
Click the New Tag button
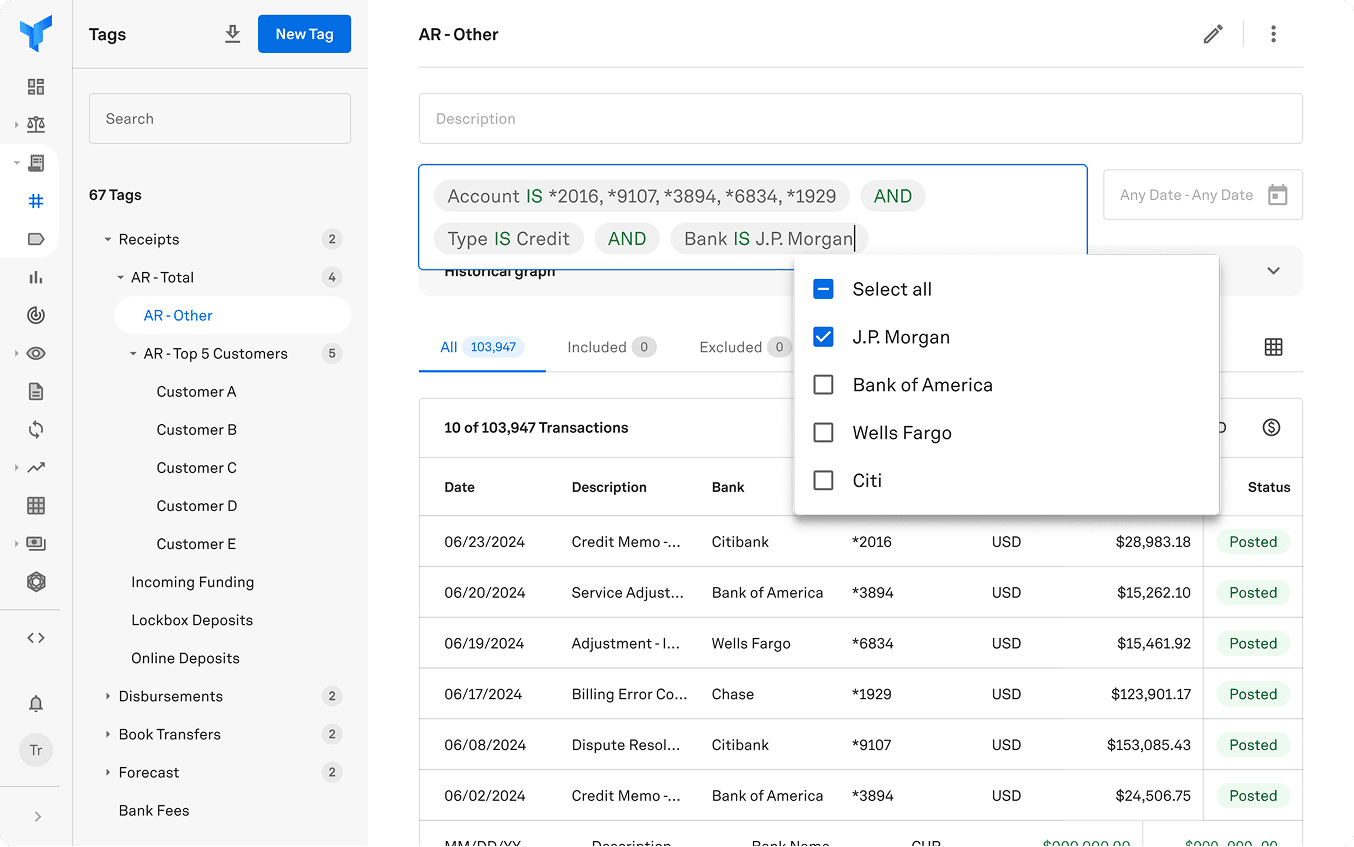[304, 34]
